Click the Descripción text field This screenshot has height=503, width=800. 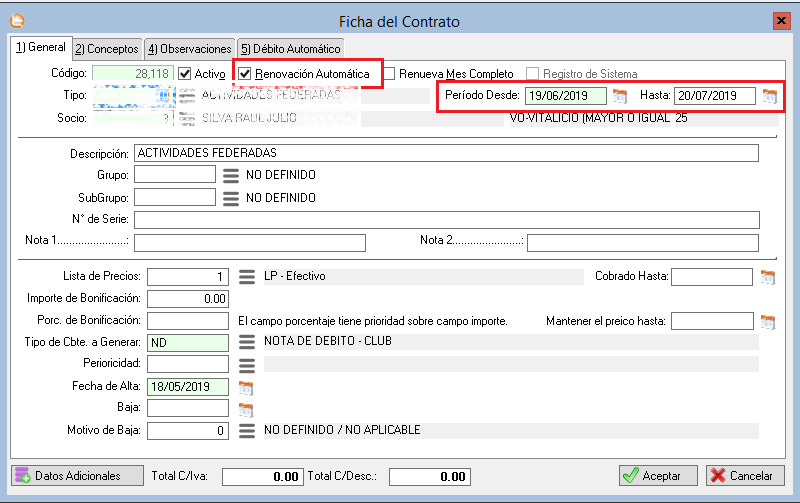[x=445, y=153]
